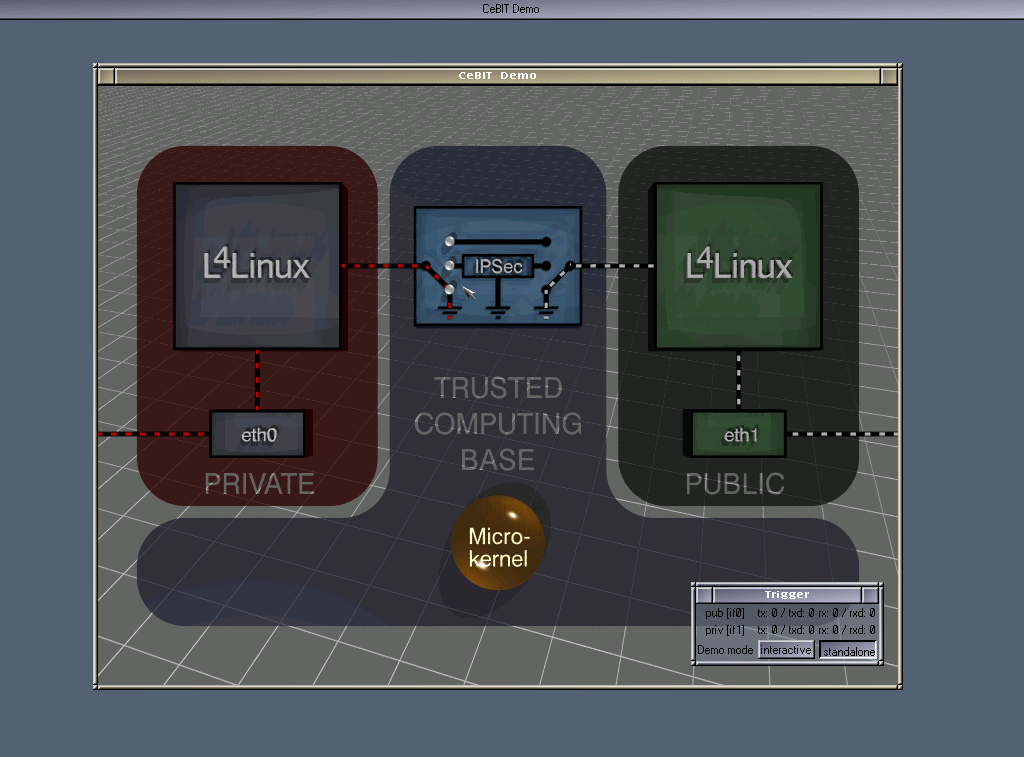Screen dimensions: 1024x757
Task: Click the IPSec label box
Action: point(498,266)
